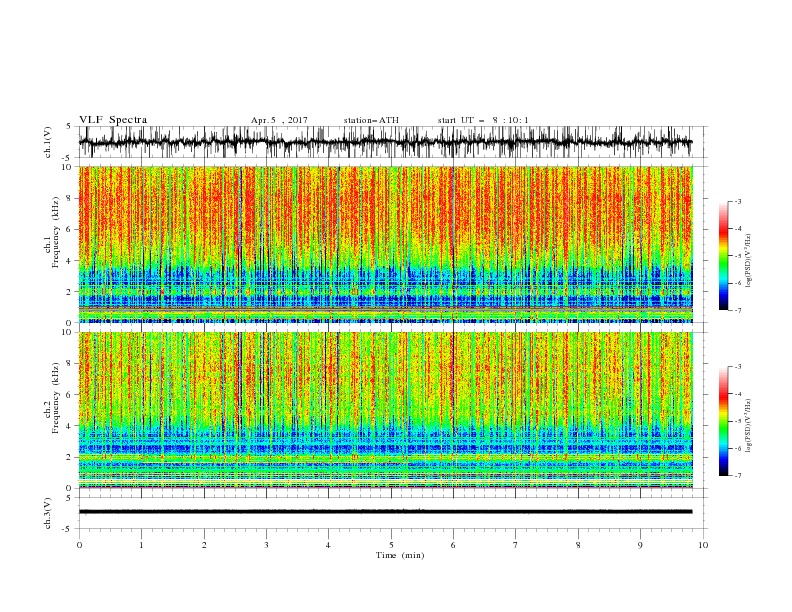
Task: Click the ch.2 'Frequency (kHz)' axis label
Action: tap(55, 398)
